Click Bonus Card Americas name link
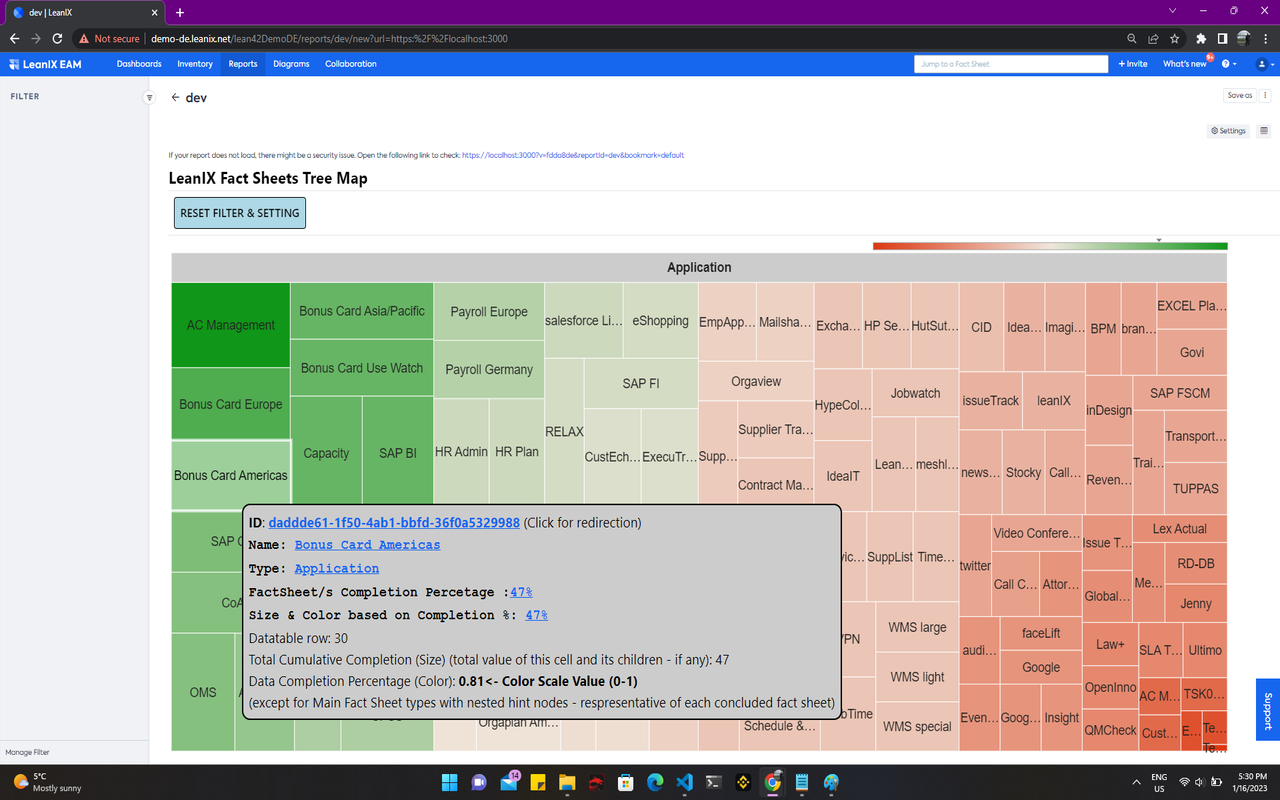Screen dimensions: 1280x800 (367, 545)
